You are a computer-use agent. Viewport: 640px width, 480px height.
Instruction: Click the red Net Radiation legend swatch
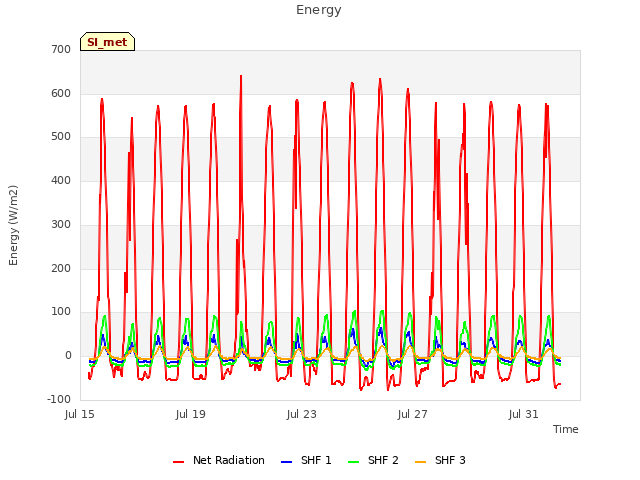[178, 462]
